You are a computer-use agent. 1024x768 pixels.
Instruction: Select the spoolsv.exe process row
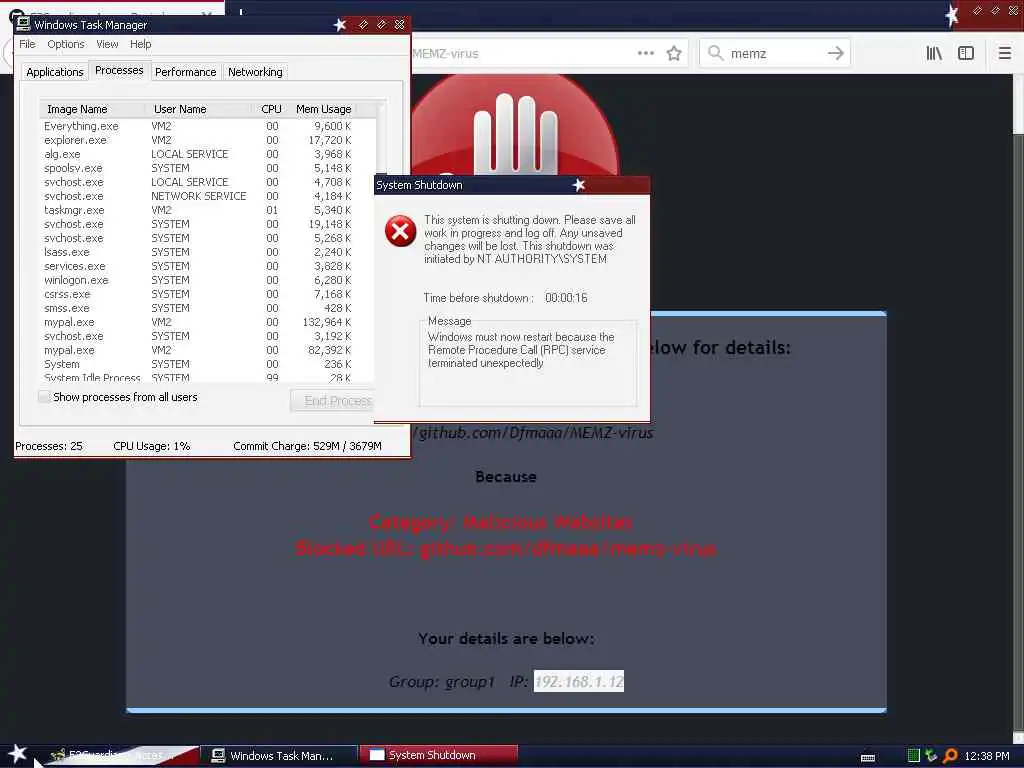tap(207, 168)
